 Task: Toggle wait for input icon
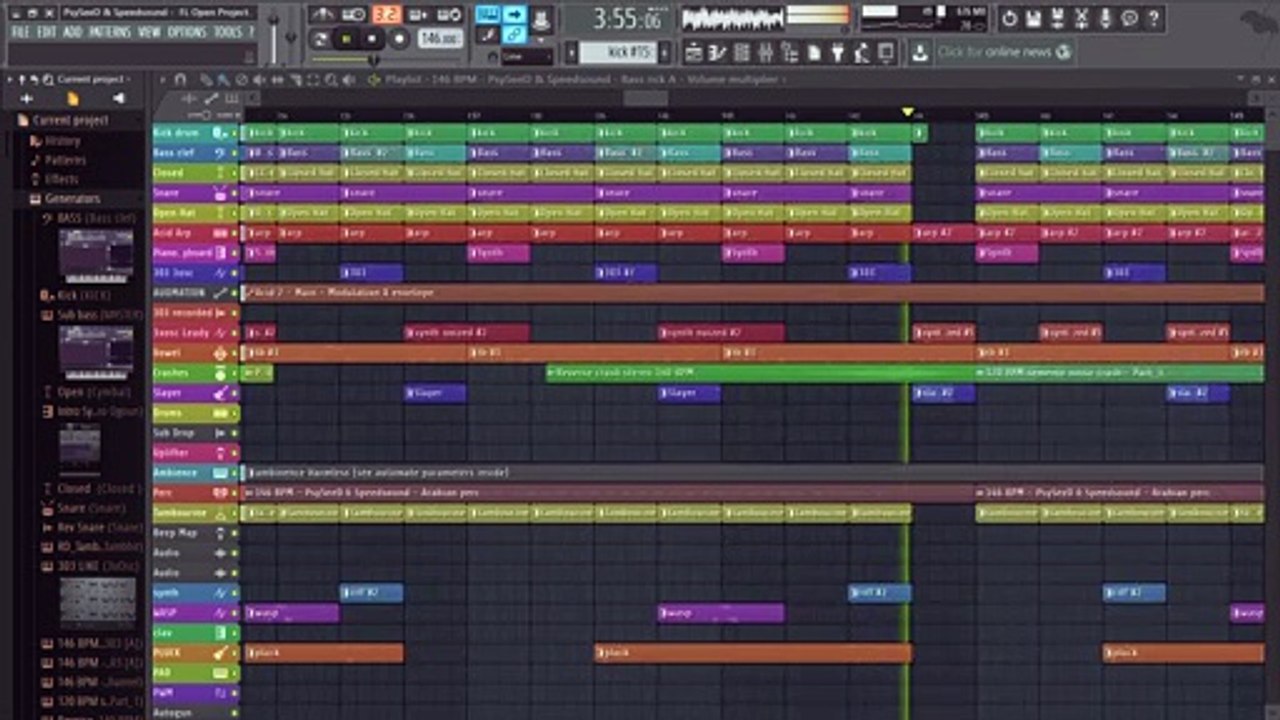coord(354,15)
